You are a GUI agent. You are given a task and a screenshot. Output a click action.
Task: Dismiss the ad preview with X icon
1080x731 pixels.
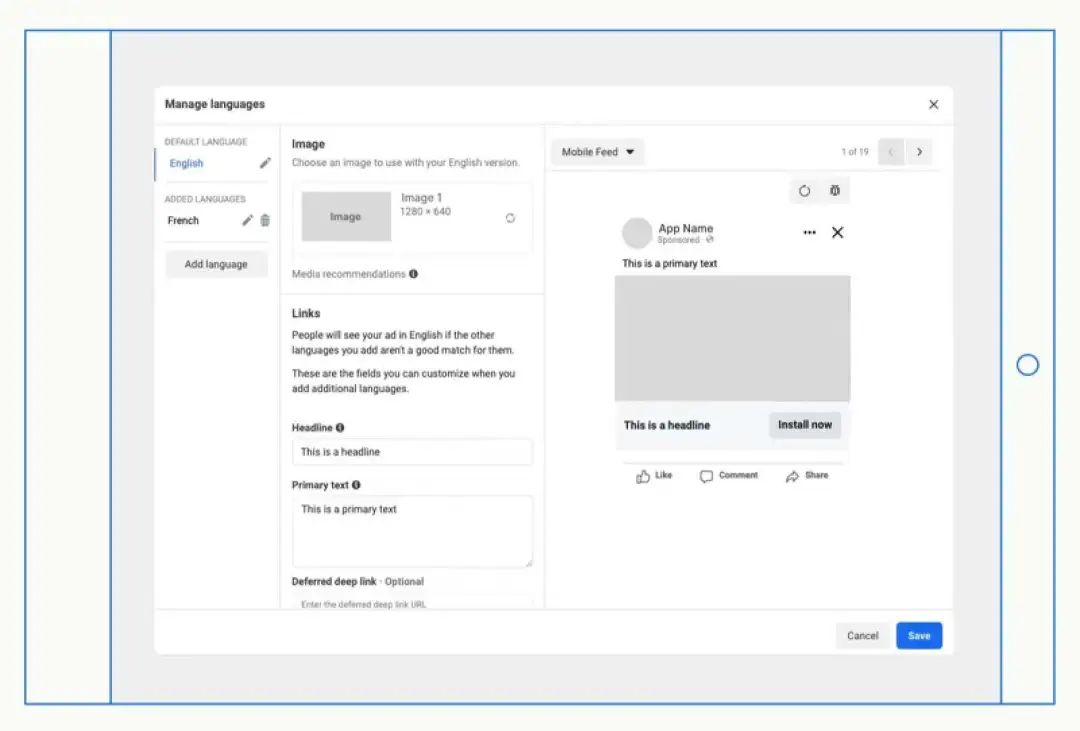(838, 233)
